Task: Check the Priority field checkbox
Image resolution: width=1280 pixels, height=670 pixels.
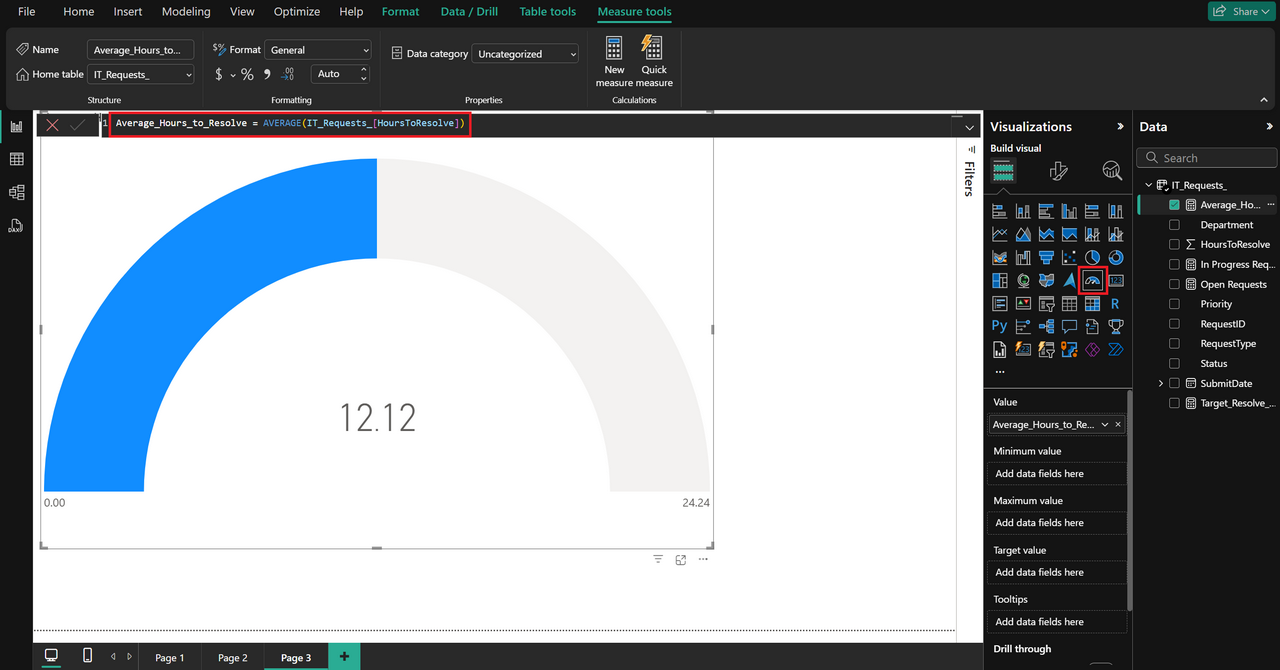Action: (1175, 304)
